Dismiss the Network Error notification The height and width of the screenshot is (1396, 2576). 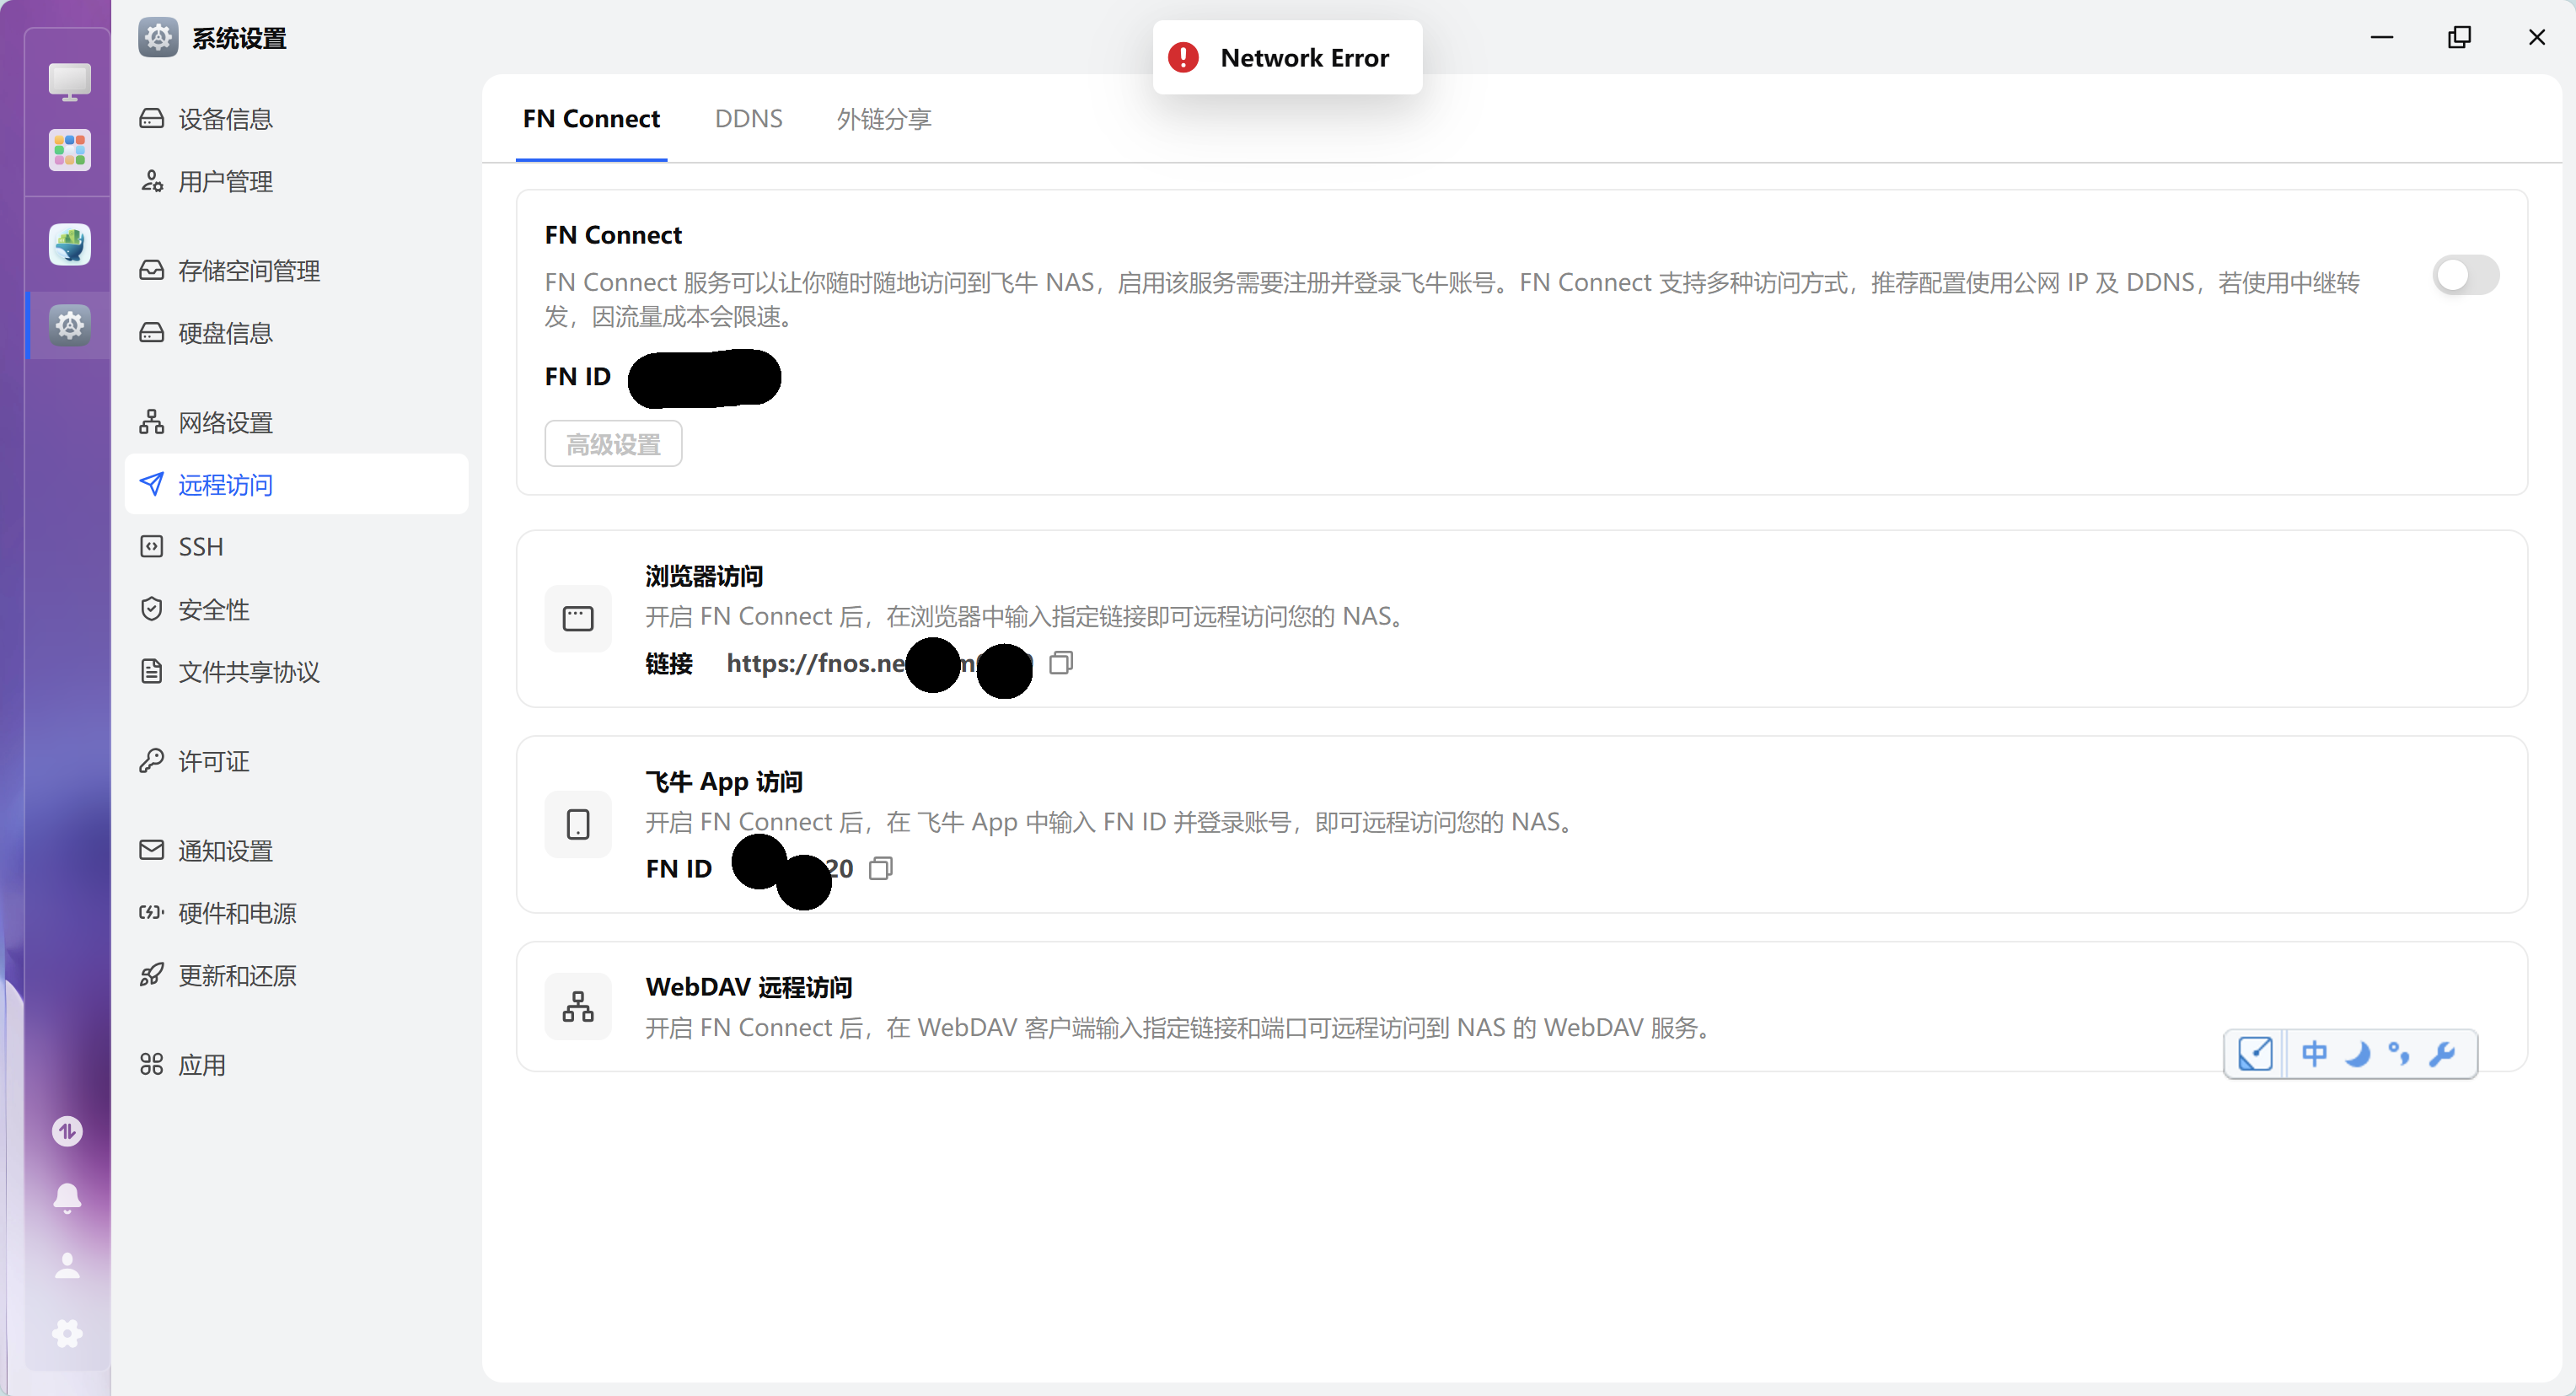[1287, 58]
